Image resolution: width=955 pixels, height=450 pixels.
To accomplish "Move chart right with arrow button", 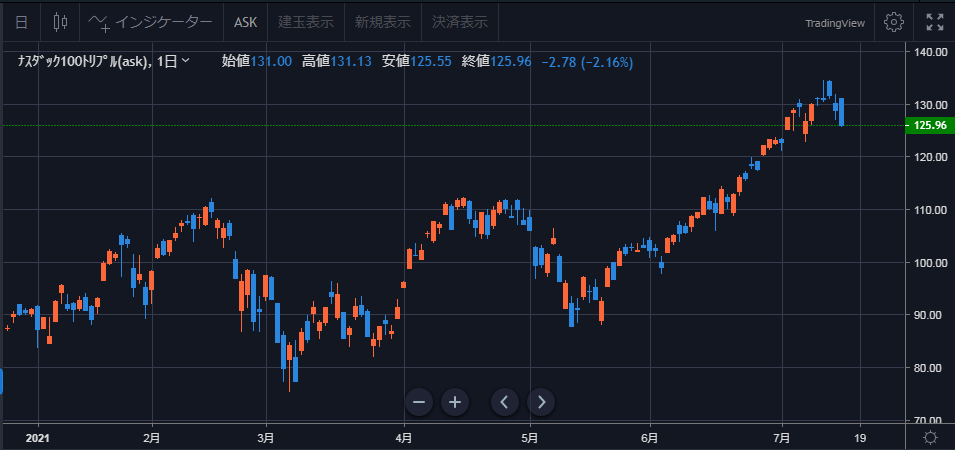I will 541,402.
